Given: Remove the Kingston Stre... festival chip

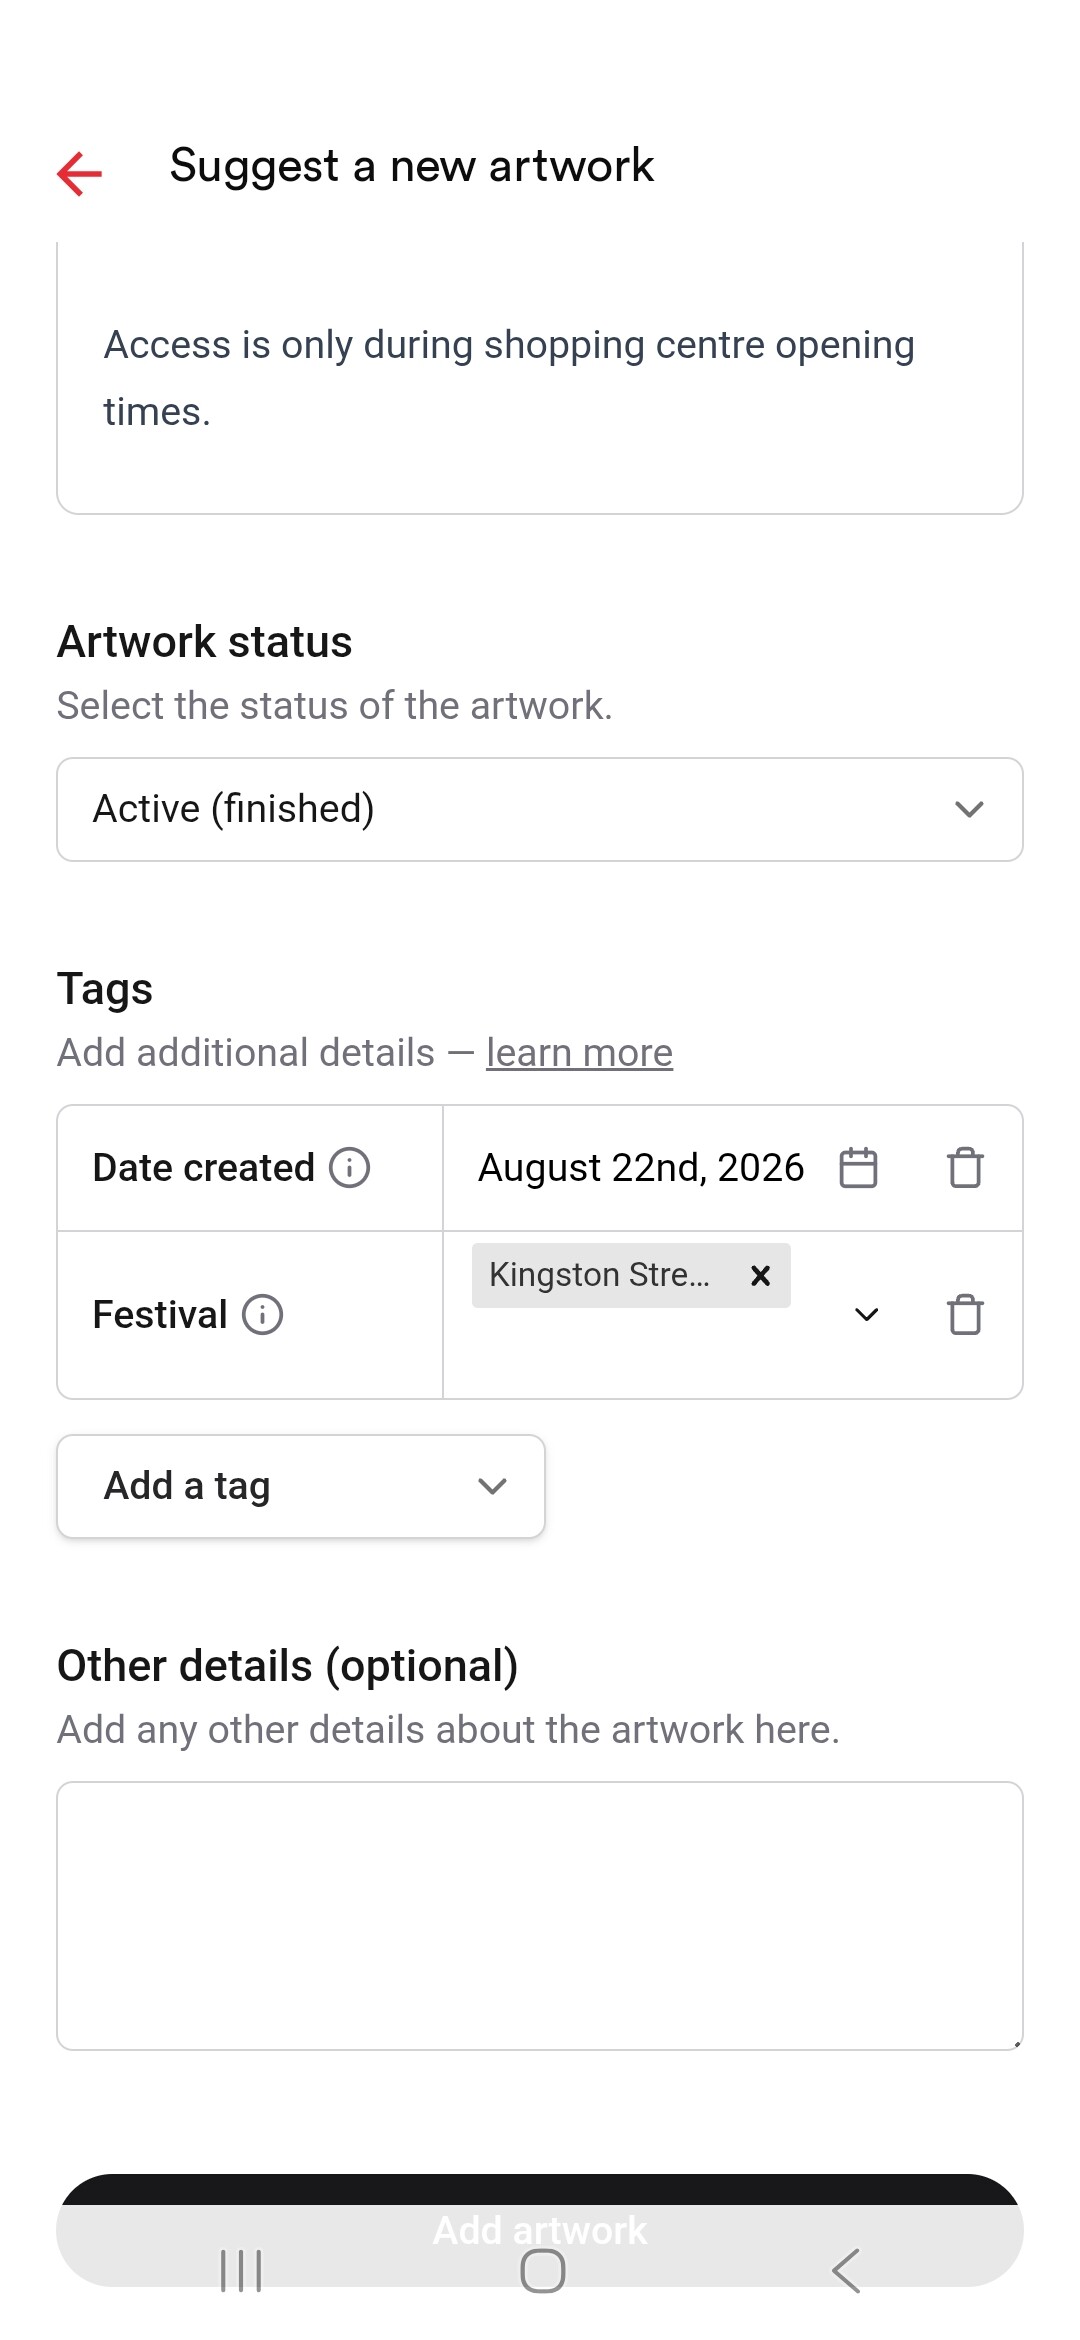Looking at the screenshot, I should tap(760, 1275).
